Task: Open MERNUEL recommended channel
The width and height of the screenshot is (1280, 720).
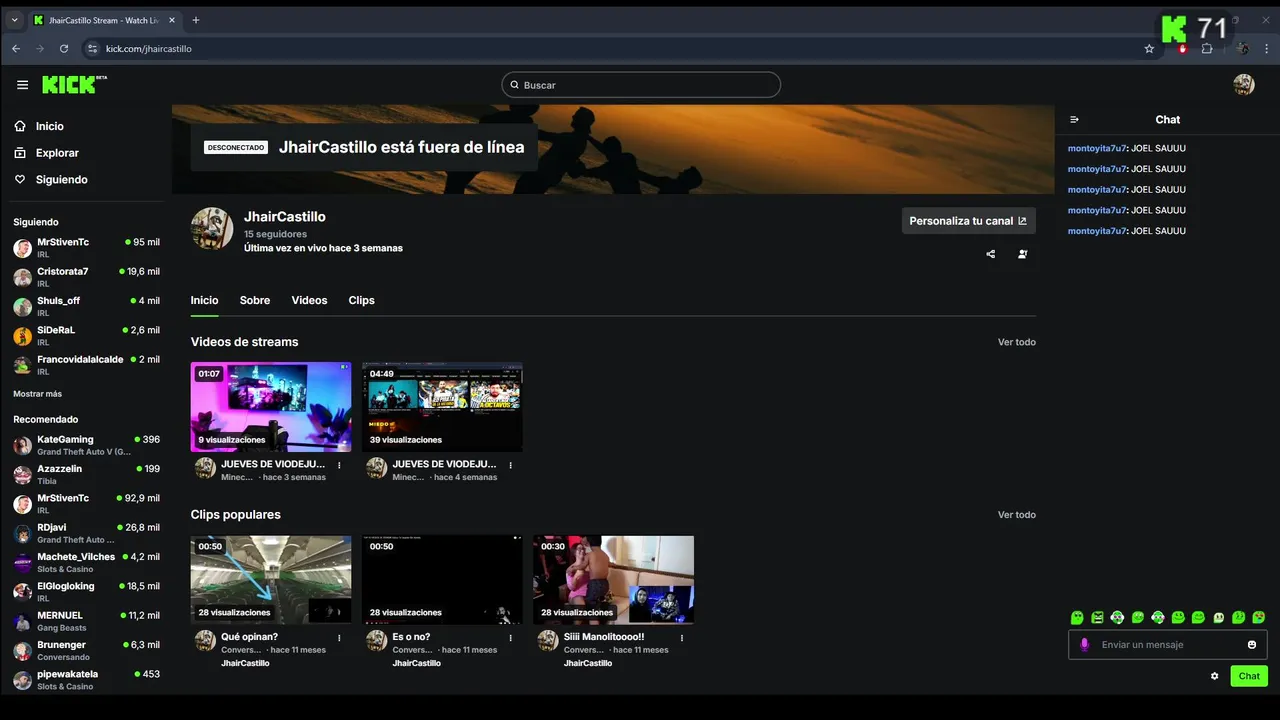Action: [86, 621]
